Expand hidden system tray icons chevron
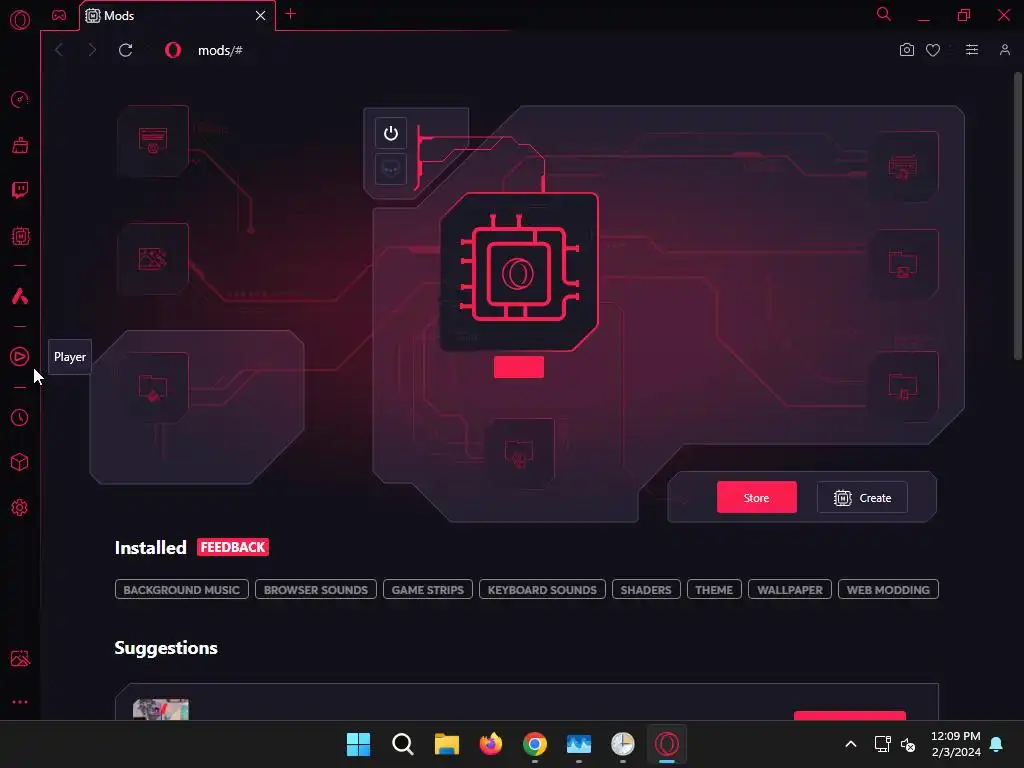The image size is (1024, 768). tap(851, 744)
